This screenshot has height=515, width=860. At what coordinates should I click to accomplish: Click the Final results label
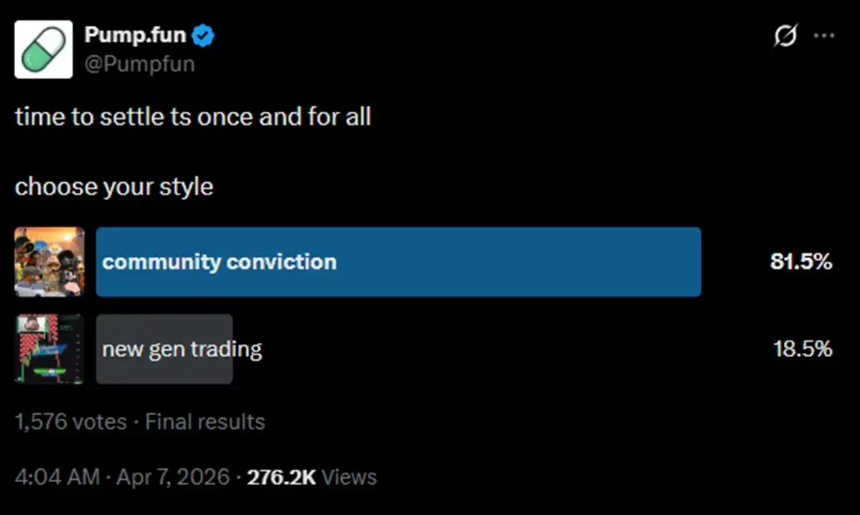coord(205,422)
